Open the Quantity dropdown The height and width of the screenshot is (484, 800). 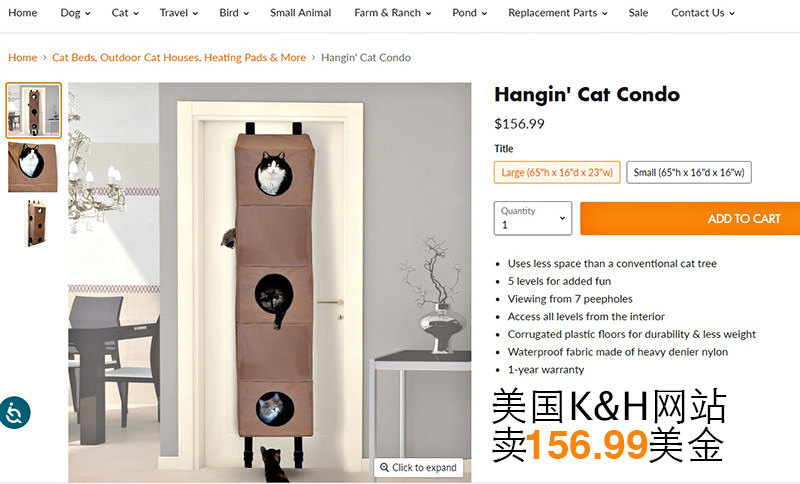[x=533, y=218]
